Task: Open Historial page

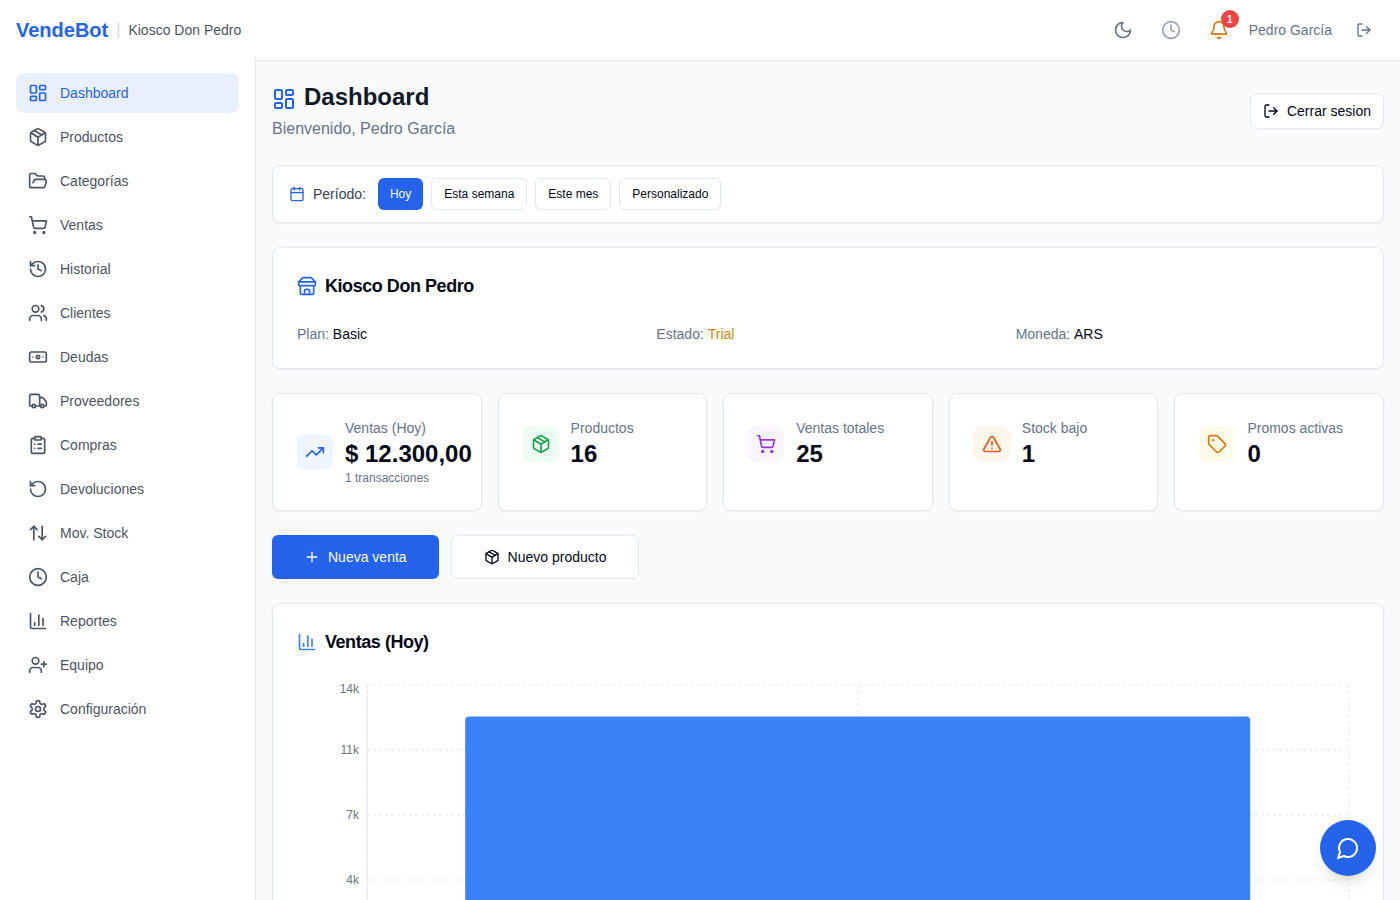Action: point(127,269)
